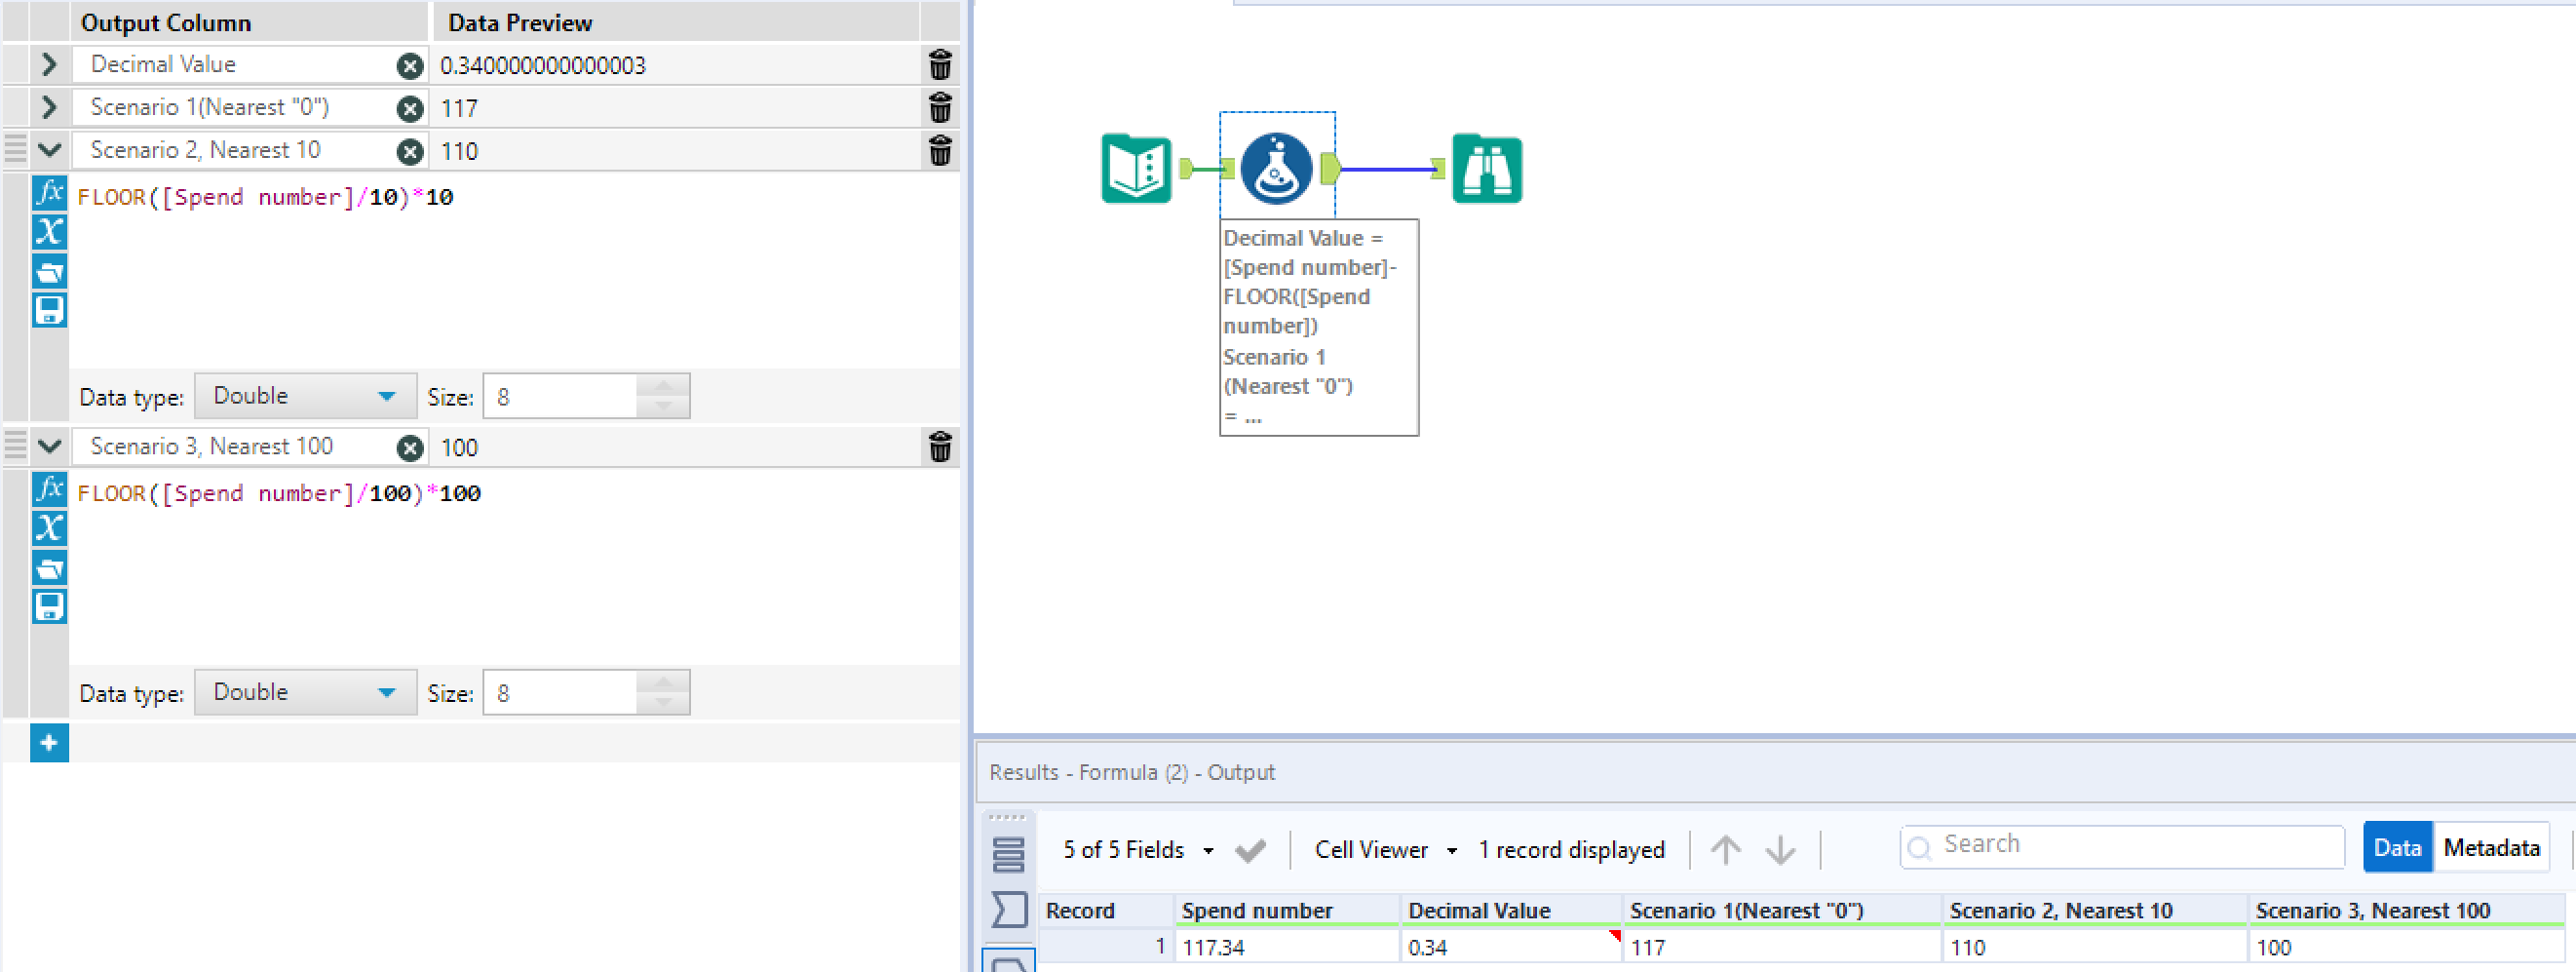Select the Browse tool on the canvas

click(x=1486, y=168)
